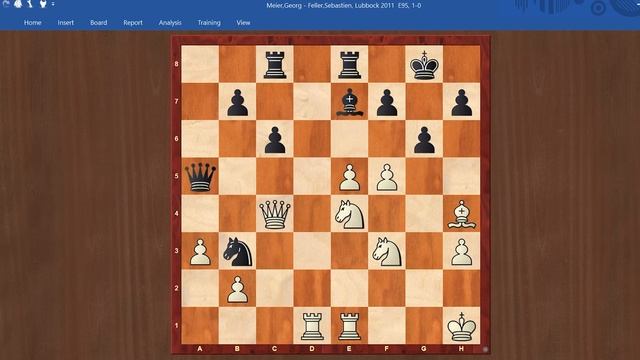Pick the white rook on e1
The image size is (640, 360).
(350, 327)
